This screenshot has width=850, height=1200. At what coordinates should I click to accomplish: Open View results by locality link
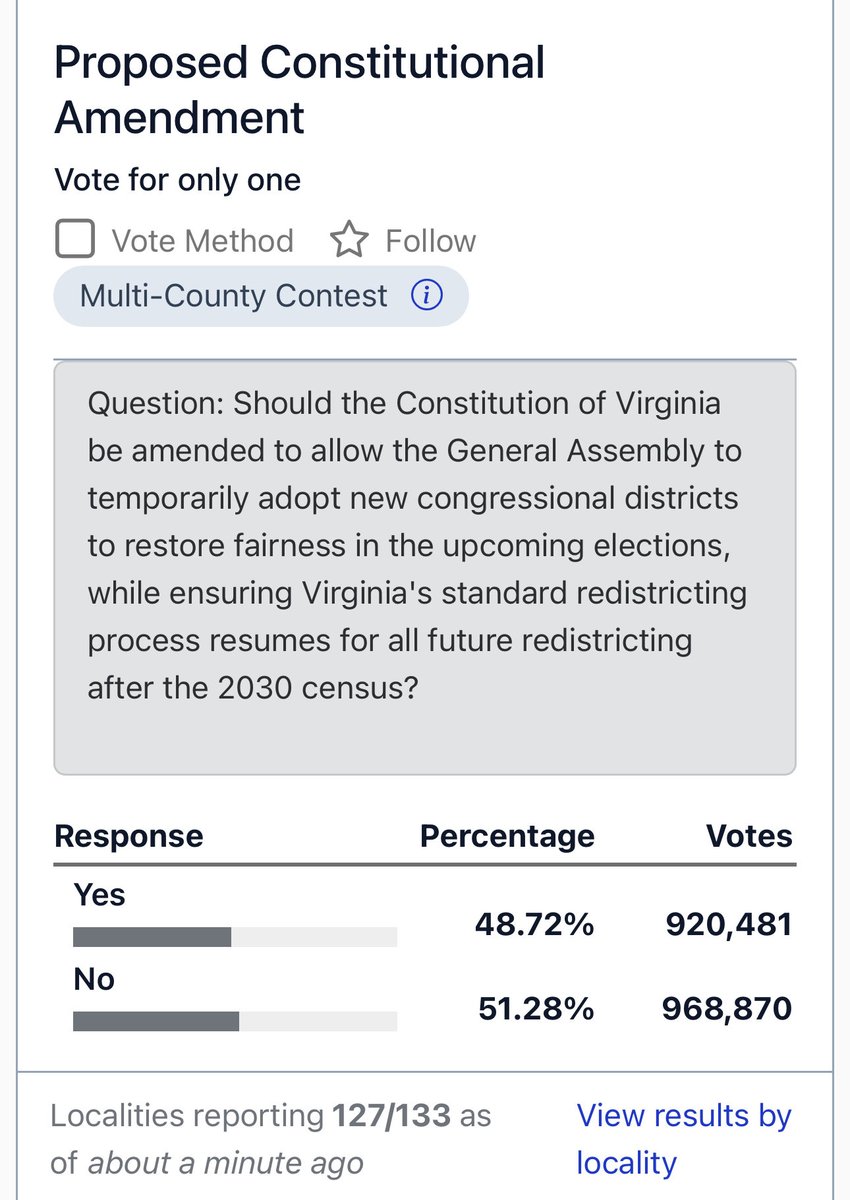[684, 1139]
